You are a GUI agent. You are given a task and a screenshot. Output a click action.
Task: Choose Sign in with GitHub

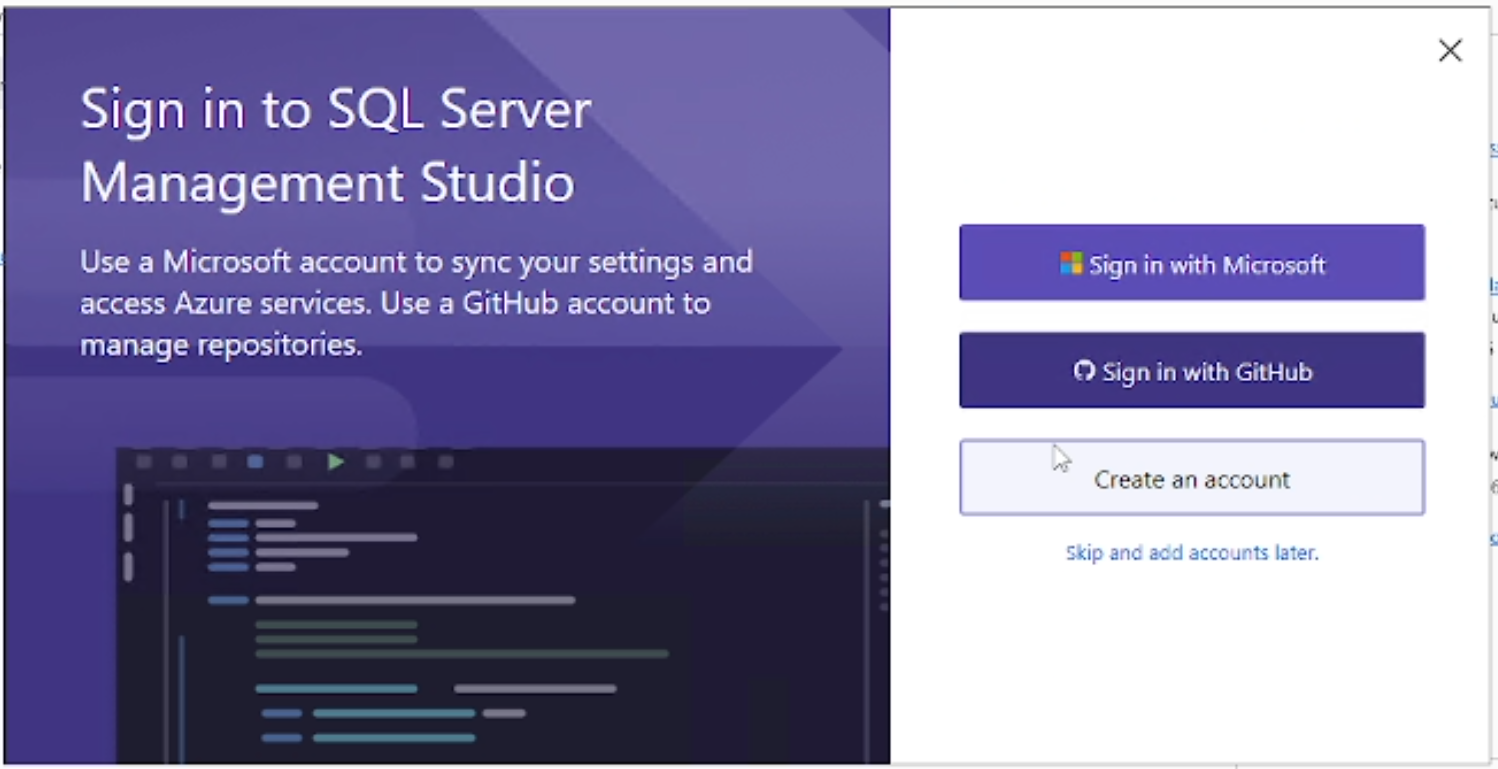click(1191, 371)
